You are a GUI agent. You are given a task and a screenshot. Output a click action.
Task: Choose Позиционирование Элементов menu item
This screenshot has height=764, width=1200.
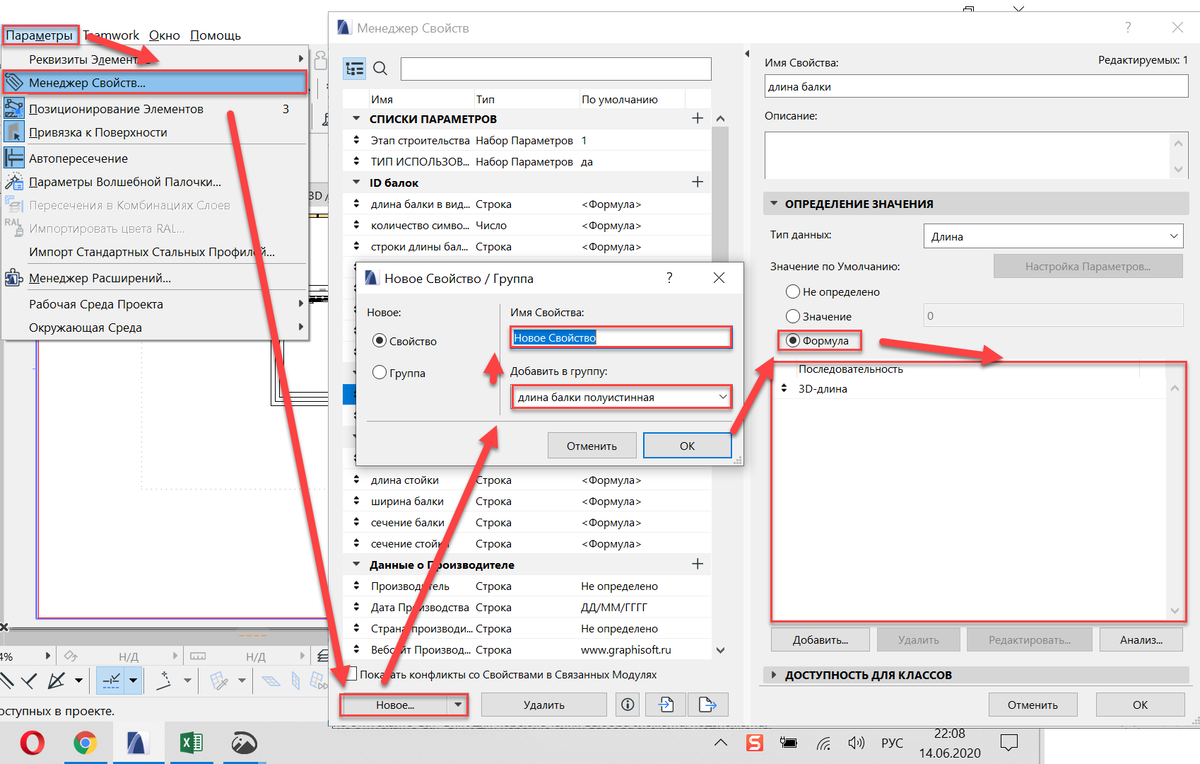[155, 109]
